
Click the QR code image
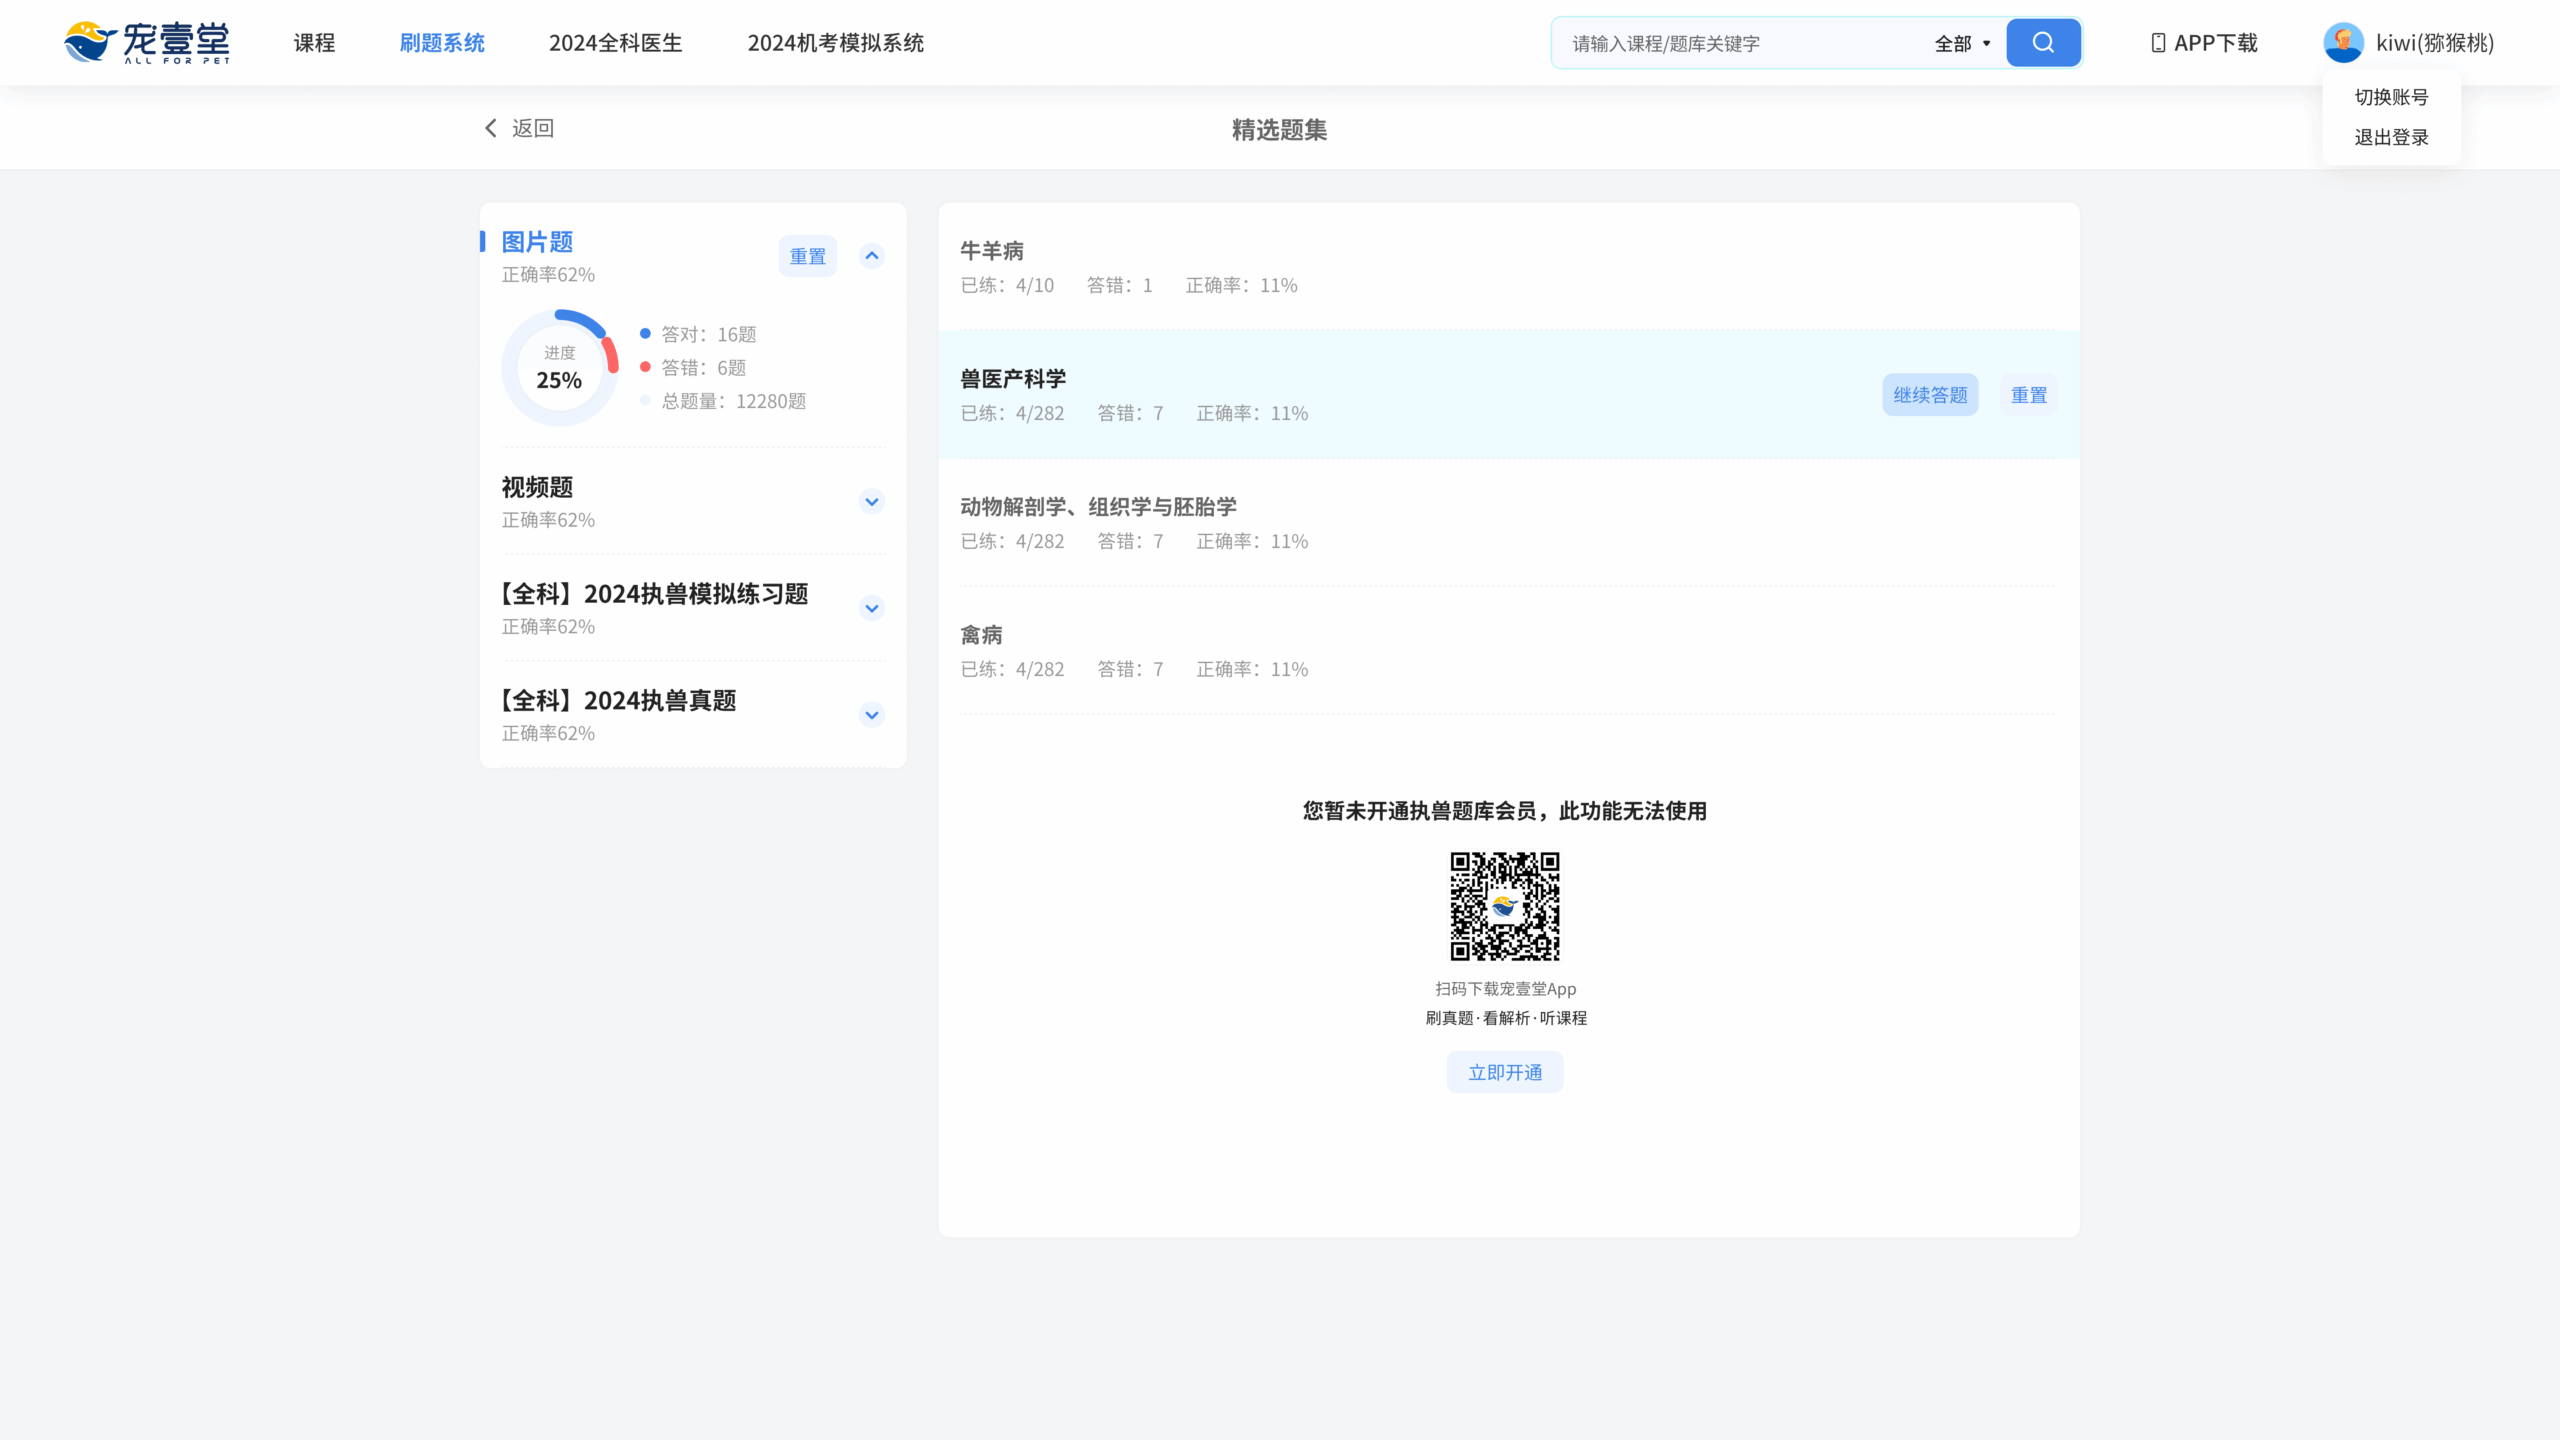(x=1504, y=906)
